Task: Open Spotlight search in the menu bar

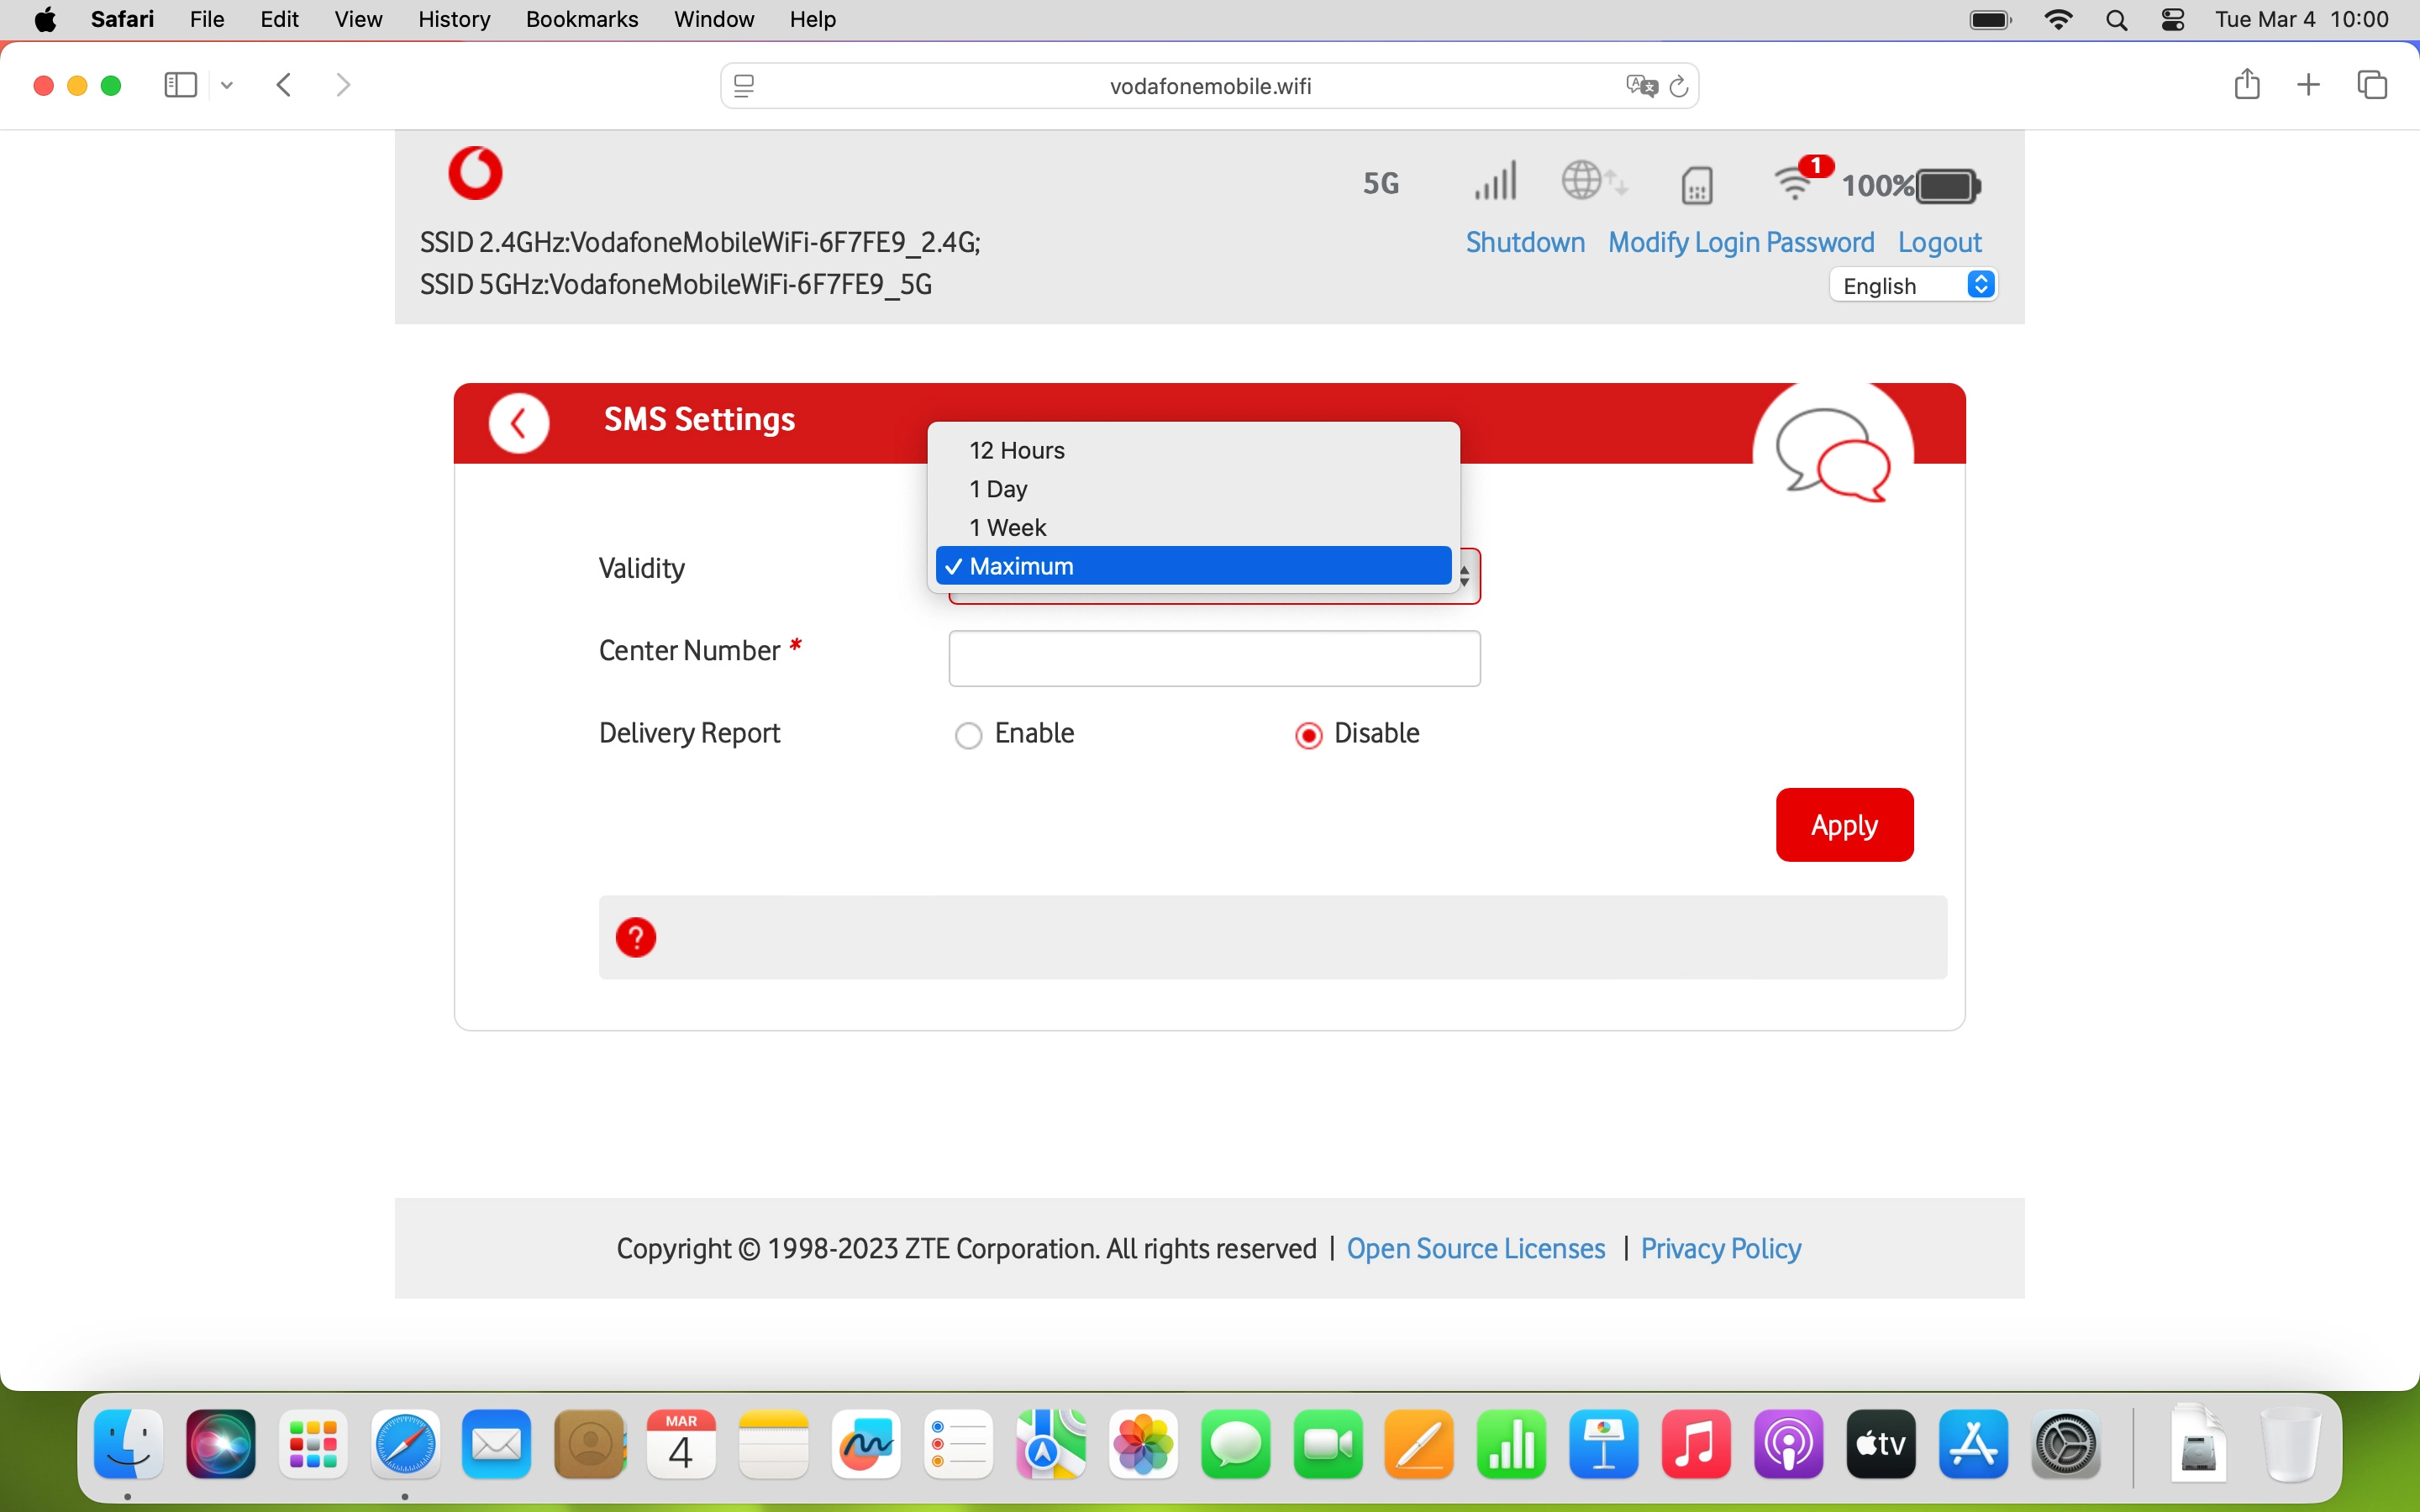Action: coord(2116,20)
